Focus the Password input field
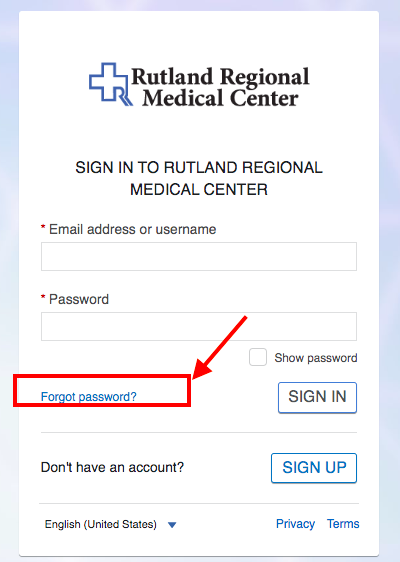The width and height of the screenshot is (400, 562). click(199, 326)
